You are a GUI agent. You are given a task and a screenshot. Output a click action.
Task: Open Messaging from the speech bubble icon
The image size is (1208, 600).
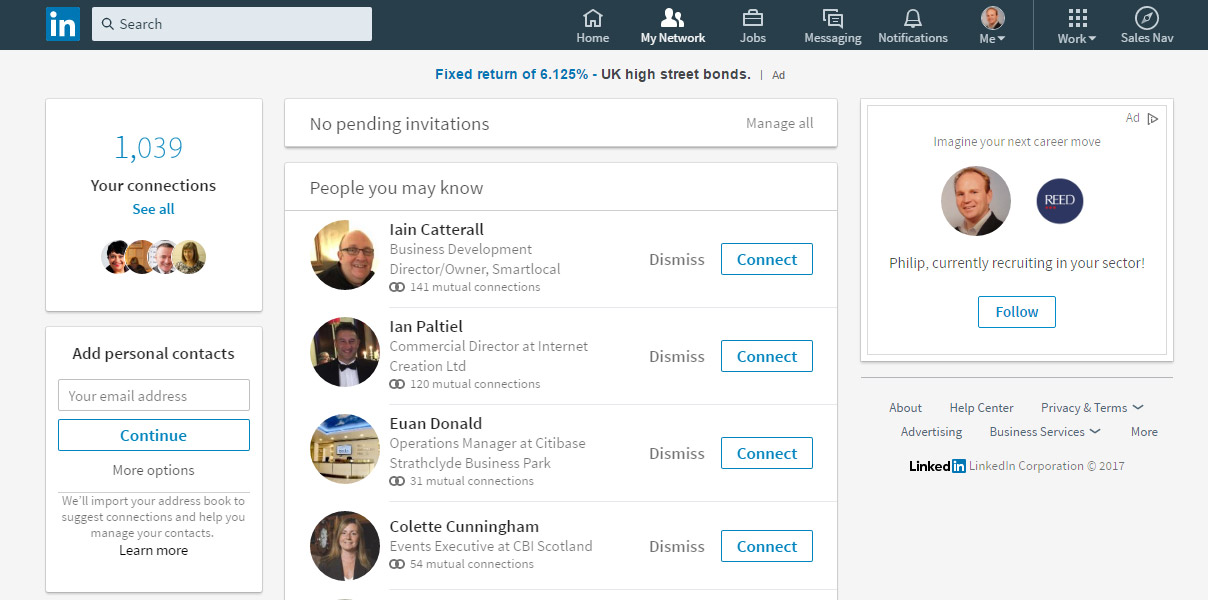coord(831,18)
